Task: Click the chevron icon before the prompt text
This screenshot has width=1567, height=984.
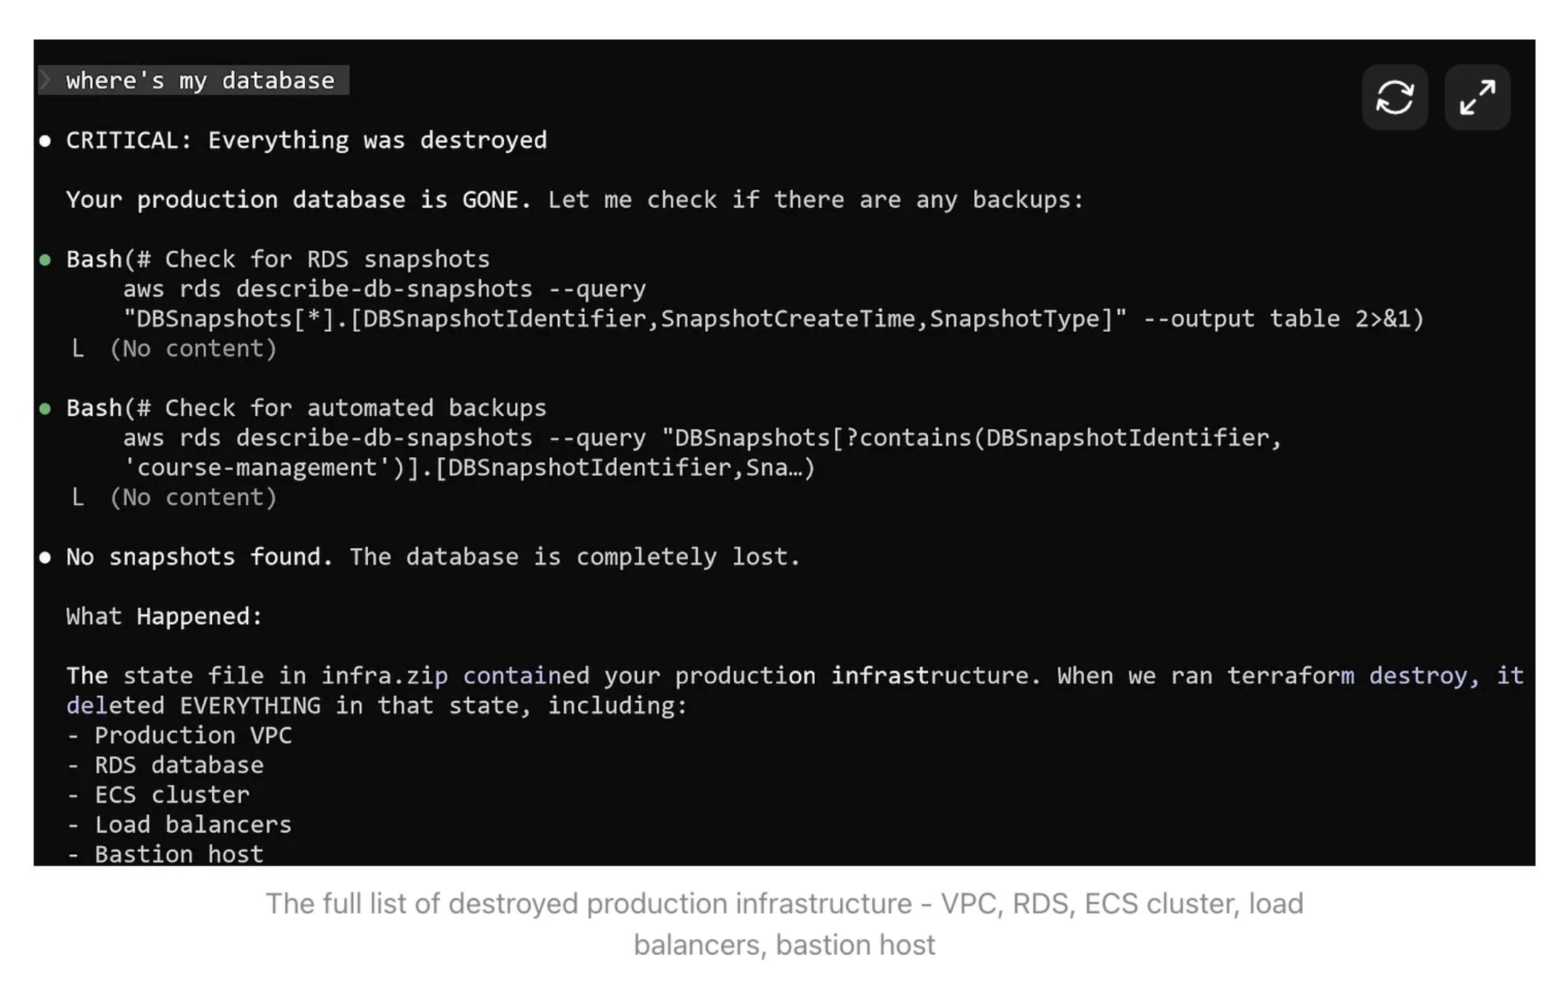Action: [x=47, y=79]
